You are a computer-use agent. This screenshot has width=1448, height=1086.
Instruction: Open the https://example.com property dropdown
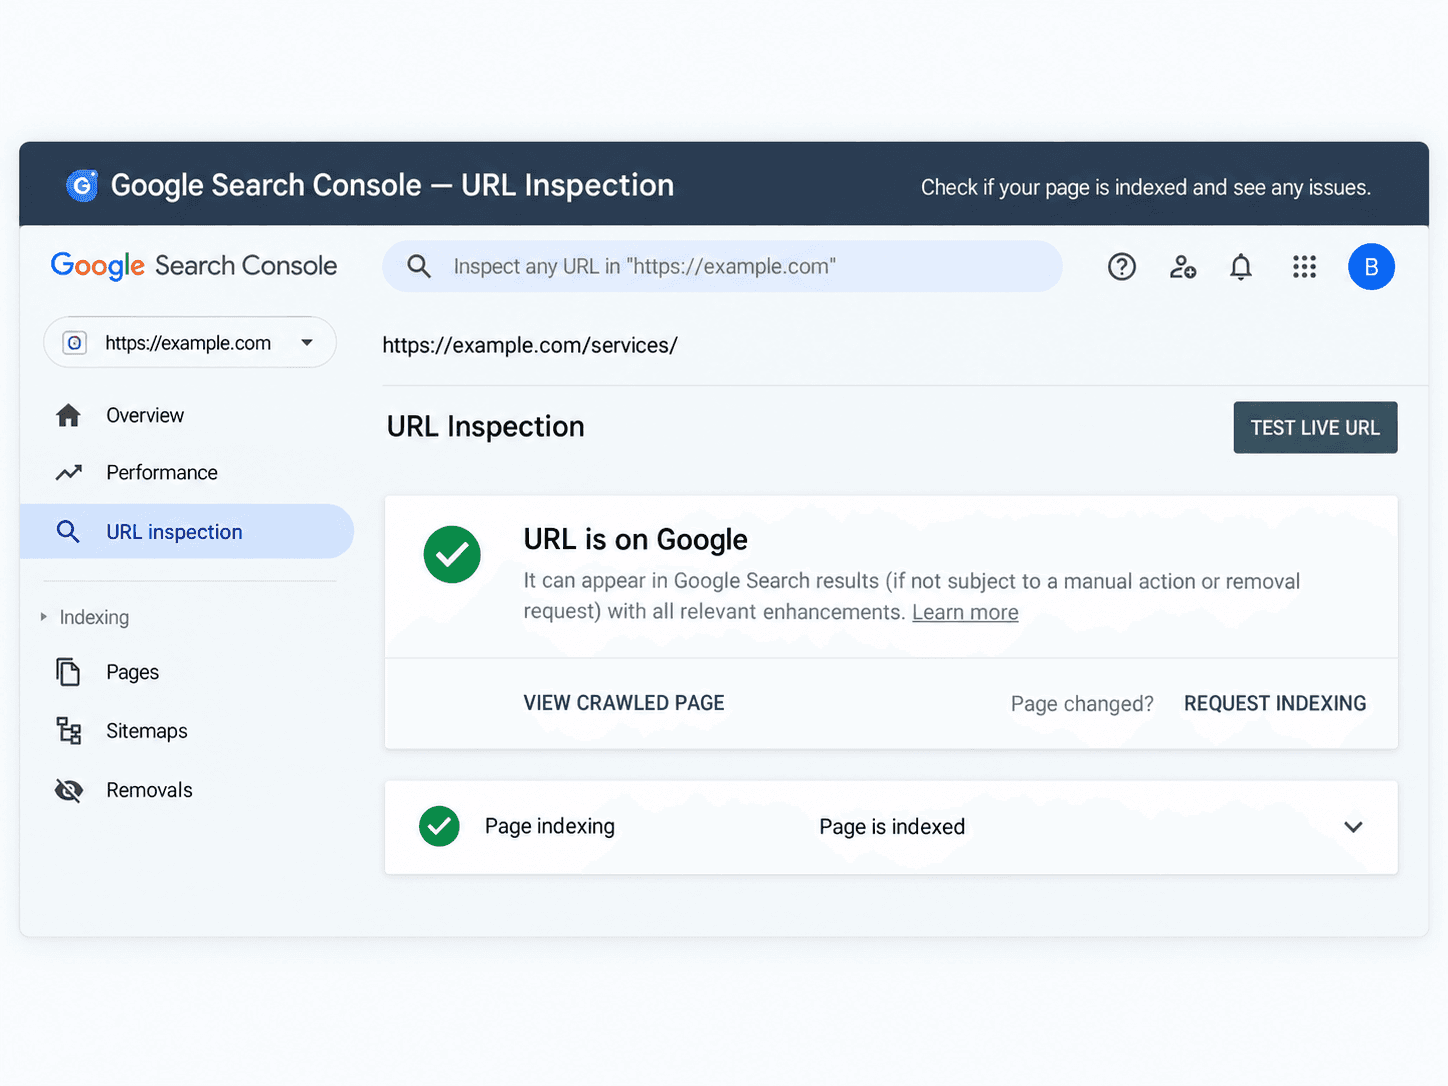click(x=190, y=342)
